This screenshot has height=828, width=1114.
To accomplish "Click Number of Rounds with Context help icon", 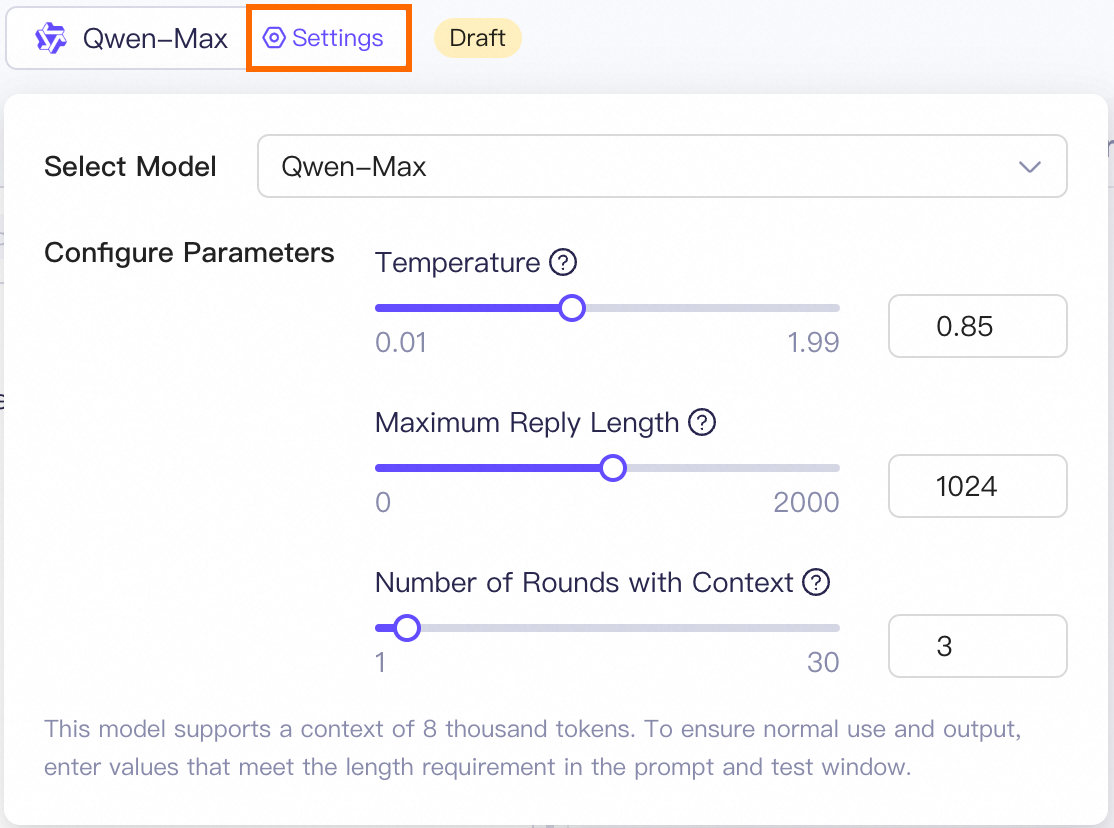I will [817, 582].
